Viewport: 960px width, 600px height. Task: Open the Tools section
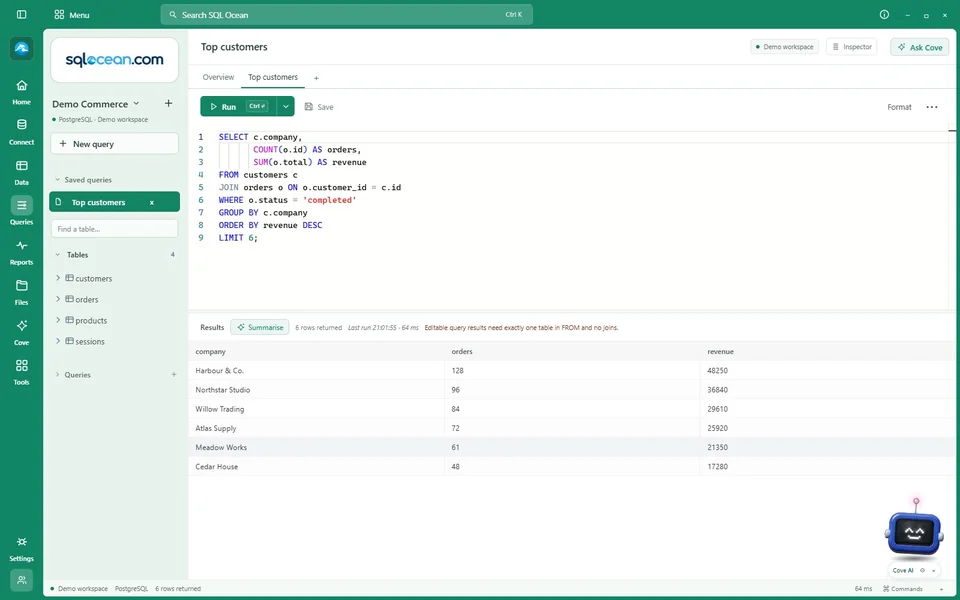pyautogui.click(x=21, y=372)
